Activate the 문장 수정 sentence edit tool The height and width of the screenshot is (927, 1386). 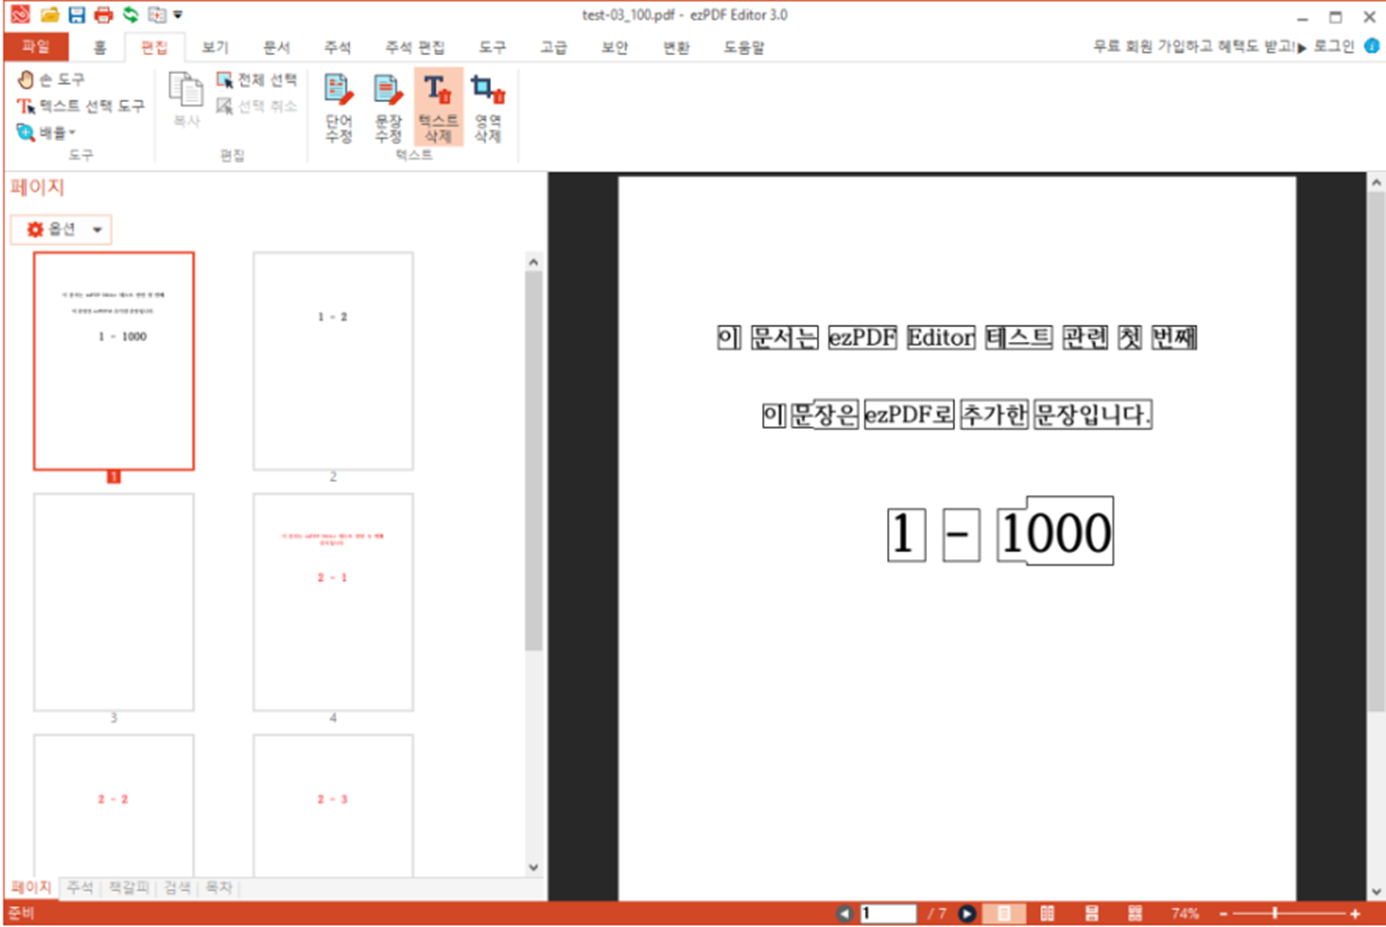tap(388, 108)
